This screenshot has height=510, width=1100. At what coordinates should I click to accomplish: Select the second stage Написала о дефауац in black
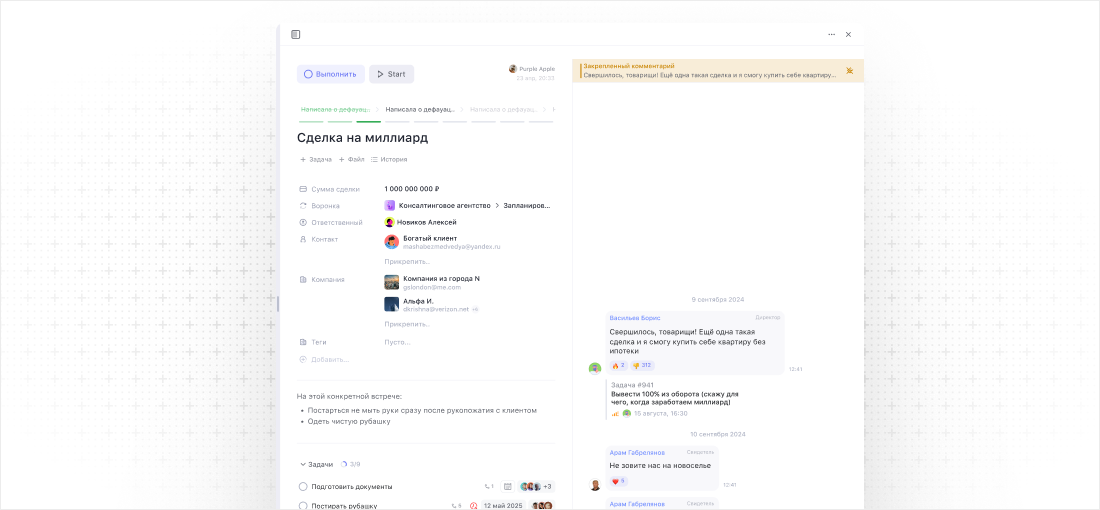[x=420, y=109]
